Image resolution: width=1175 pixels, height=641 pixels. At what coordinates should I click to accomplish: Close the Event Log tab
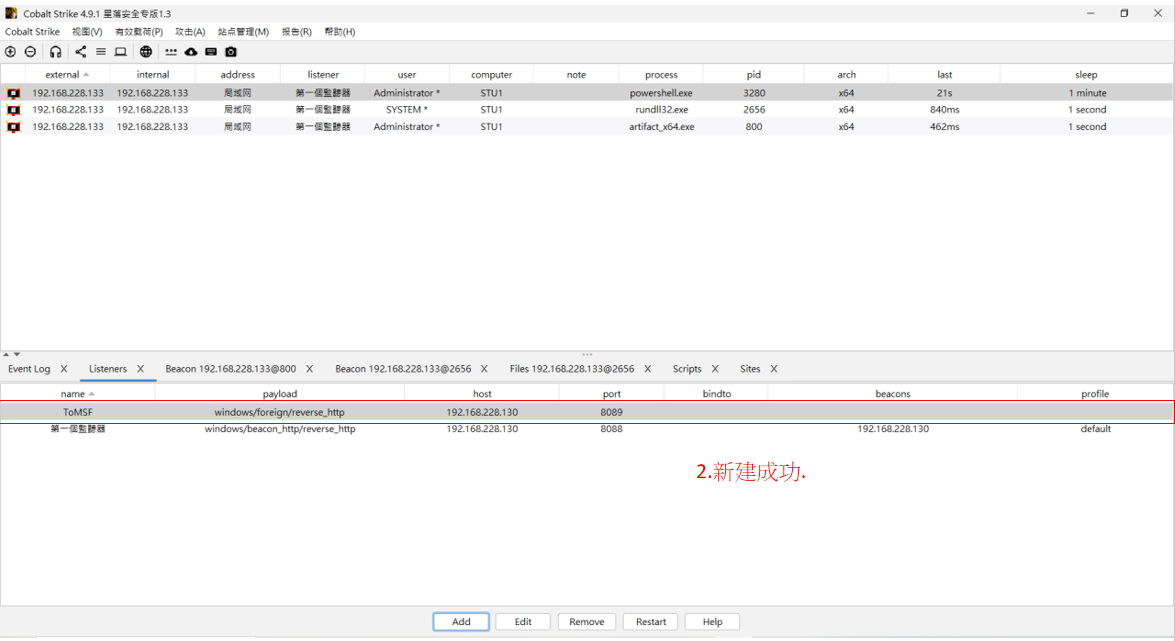coord(64,369)
